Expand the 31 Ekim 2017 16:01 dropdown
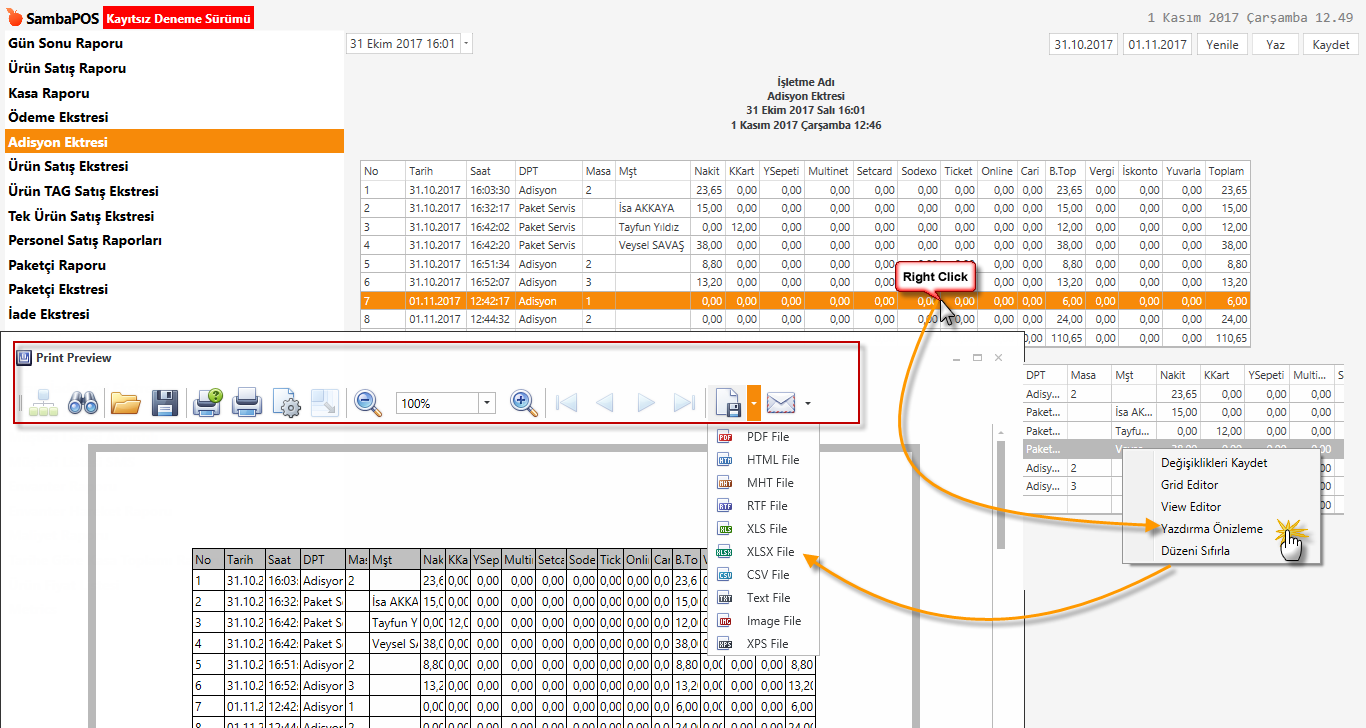Viewport: 1366px width, 728px height. pos(467,44)
